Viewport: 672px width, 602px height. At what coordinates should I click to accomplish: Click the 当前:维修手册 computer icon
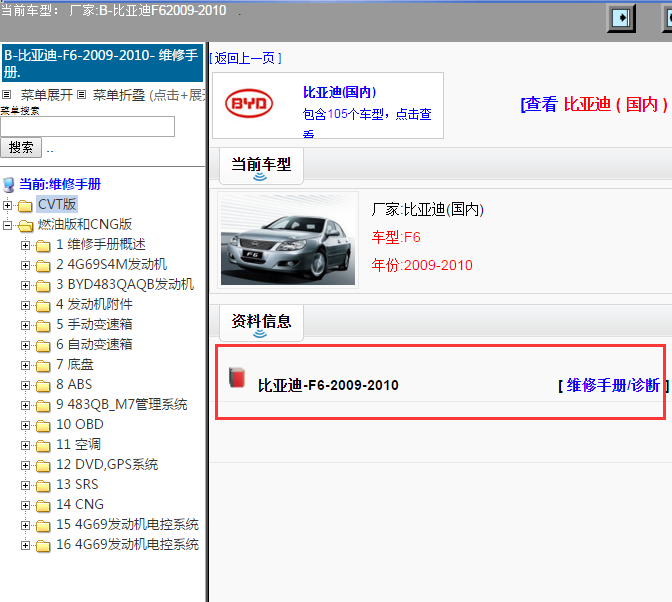point(9,185)
